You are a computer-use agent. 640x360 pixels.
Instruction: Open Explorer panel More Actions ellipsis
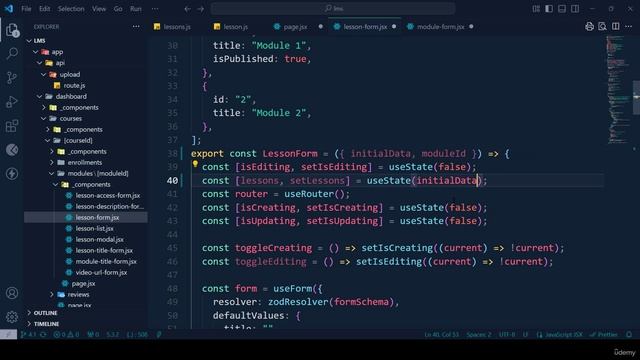point(136,27)
